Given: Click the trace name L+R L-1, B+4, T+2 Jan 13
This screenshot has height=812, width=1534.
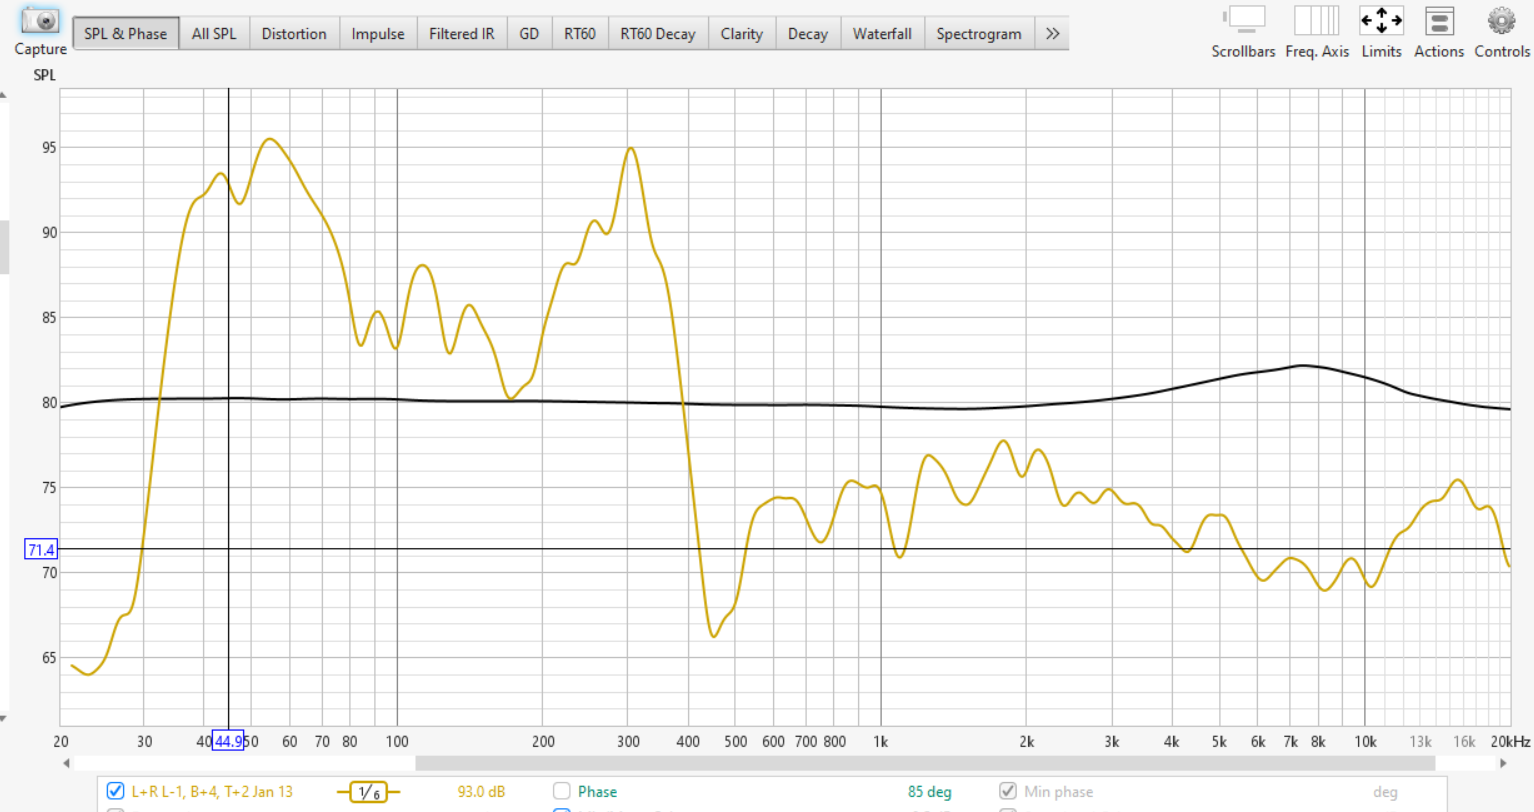Looking at the screenshot, I should (x=212, y=792).
